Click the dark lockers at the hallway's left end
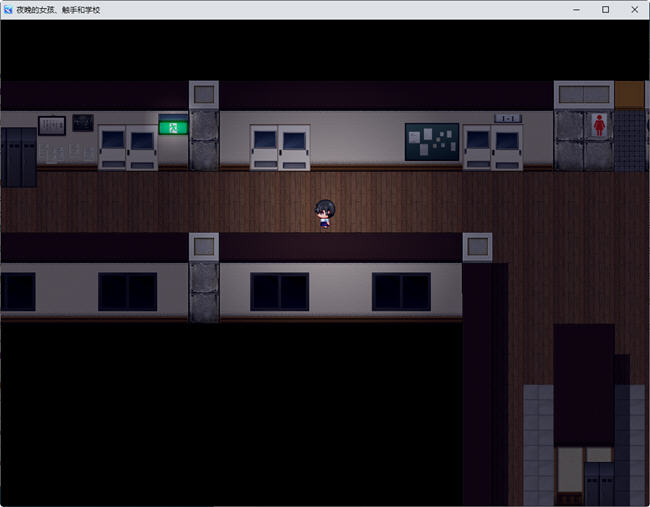This screenshot has height=507, width=650. [x=18, y=156]
